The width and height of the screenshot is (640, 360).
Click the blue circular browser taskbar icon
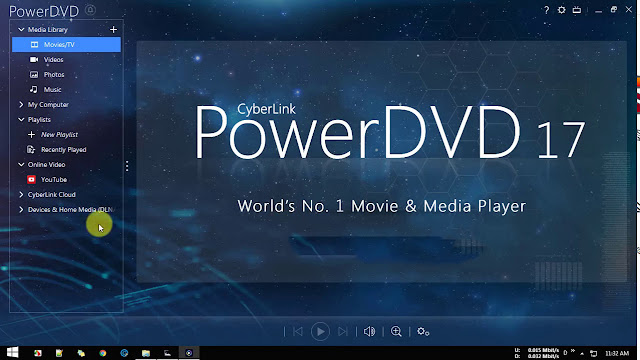click(x=124, y=353)
